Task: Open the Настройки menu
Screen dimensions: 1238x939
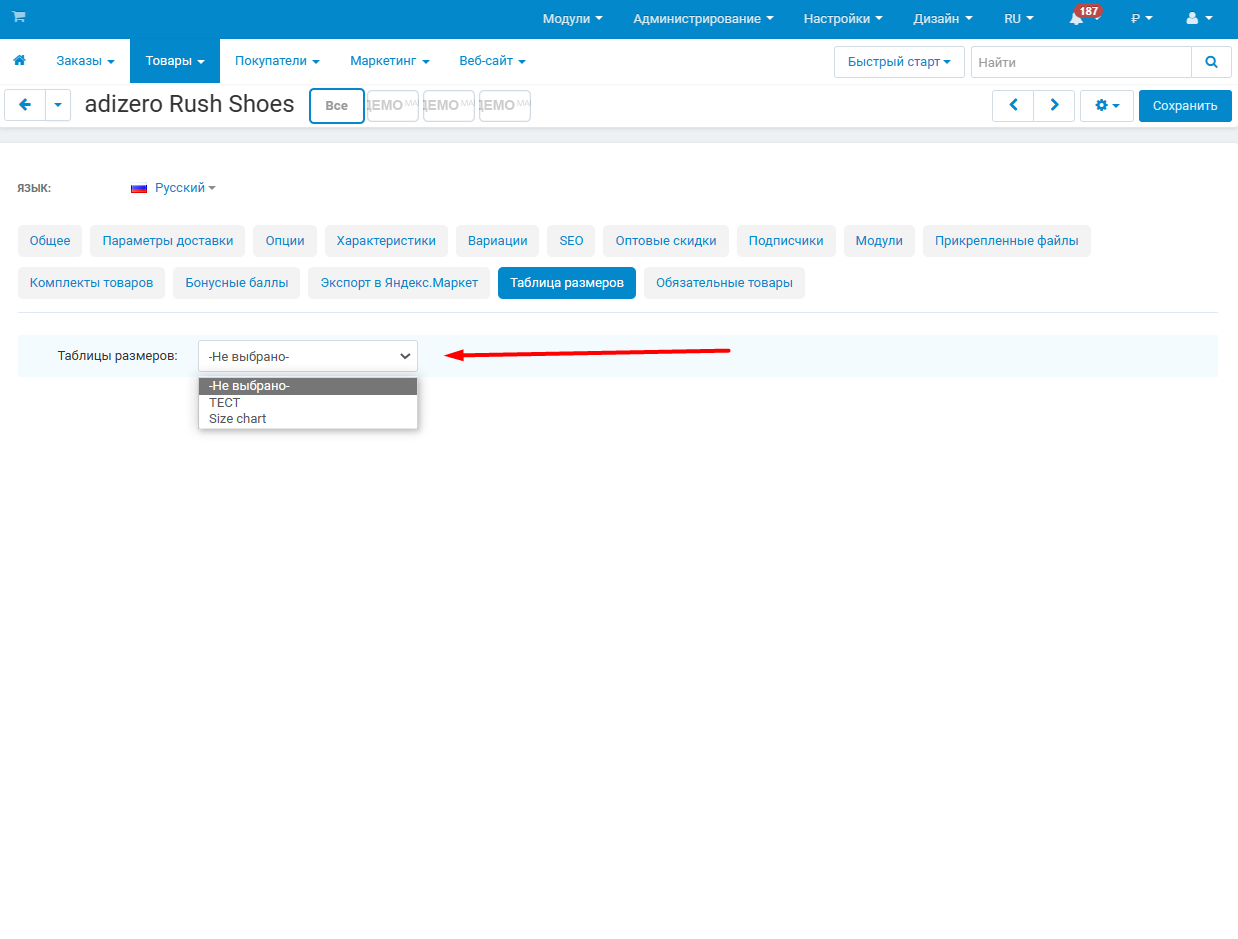Action: 843,18
